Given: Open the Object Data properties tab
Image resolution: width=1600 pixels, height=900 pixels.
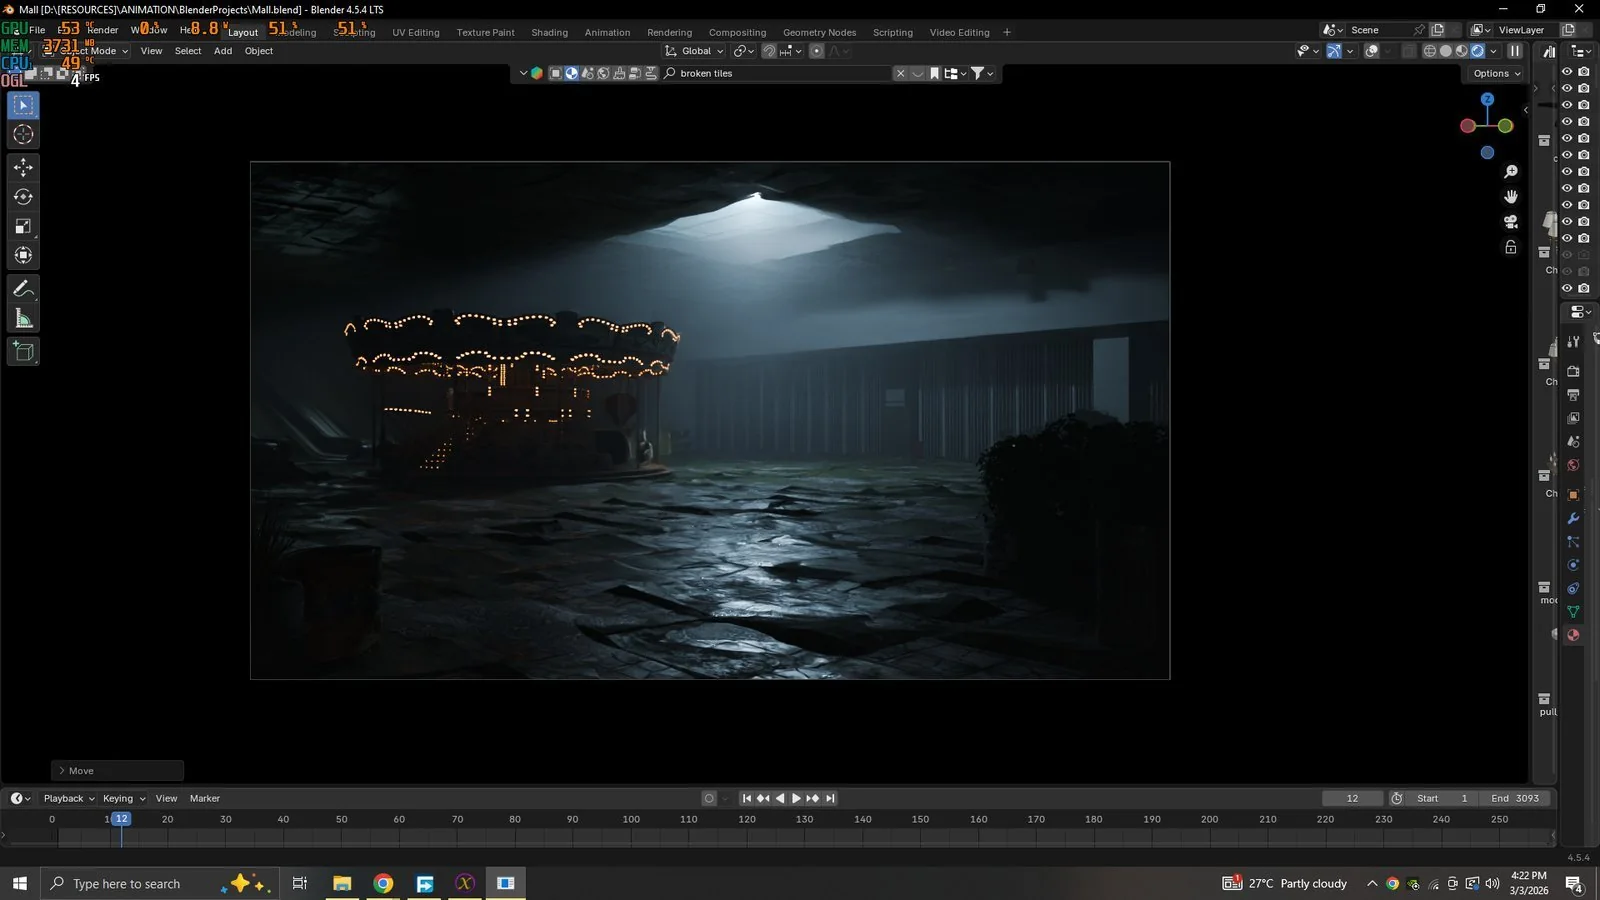Looking at the screenshot, I should click(x=1573, y=612).
